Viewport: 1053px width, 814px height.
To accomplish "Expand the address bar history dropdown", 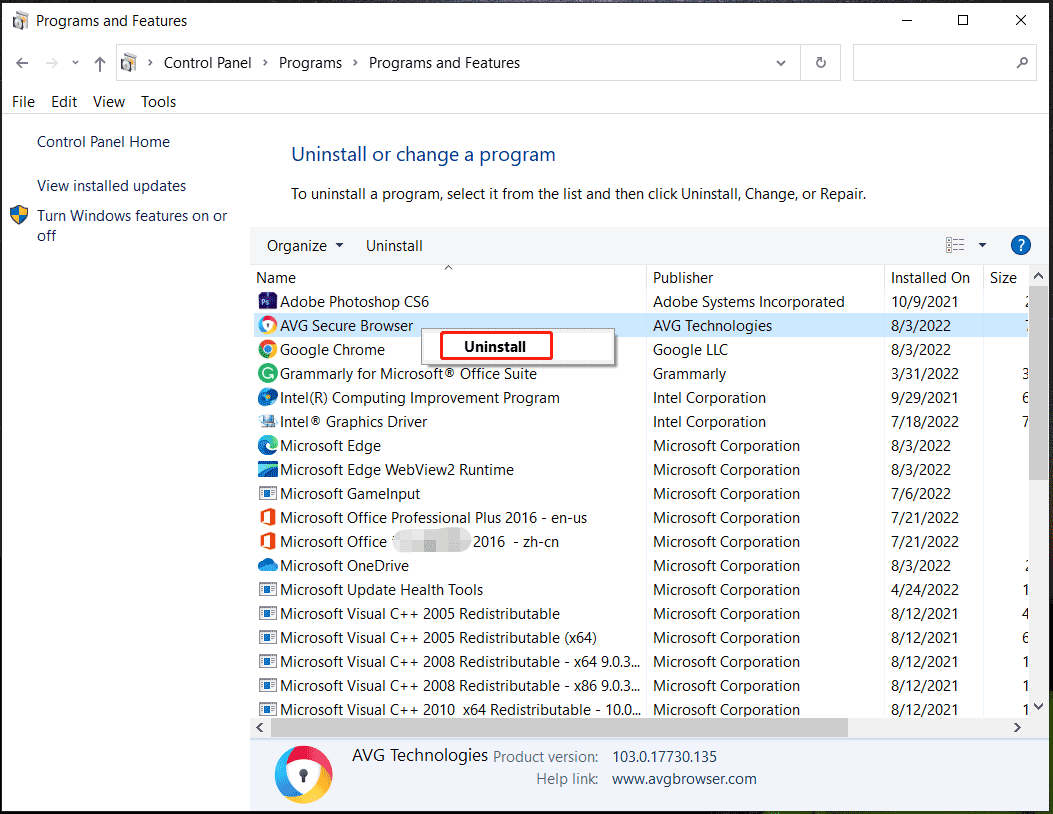I will tap(780, 63).
